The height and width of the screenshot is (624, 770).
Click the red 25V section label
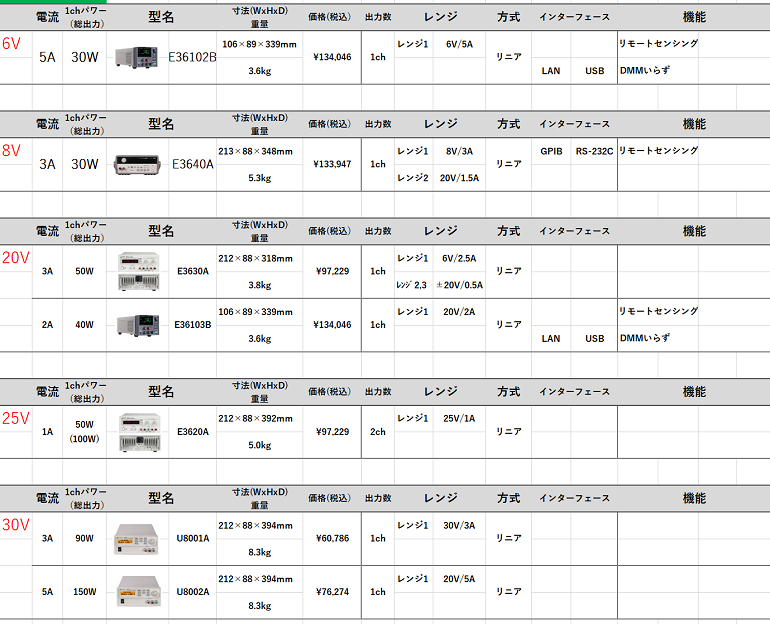coord(15,418)
